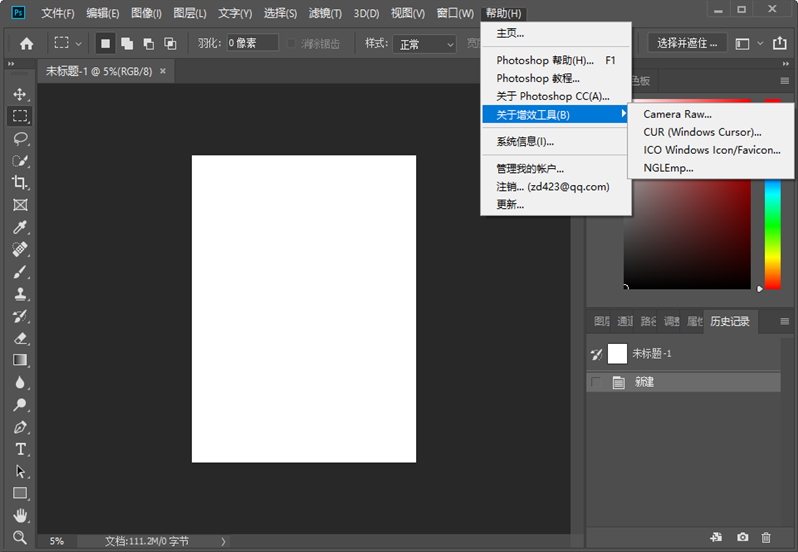Select the Path Selection tool

point(20,472)
